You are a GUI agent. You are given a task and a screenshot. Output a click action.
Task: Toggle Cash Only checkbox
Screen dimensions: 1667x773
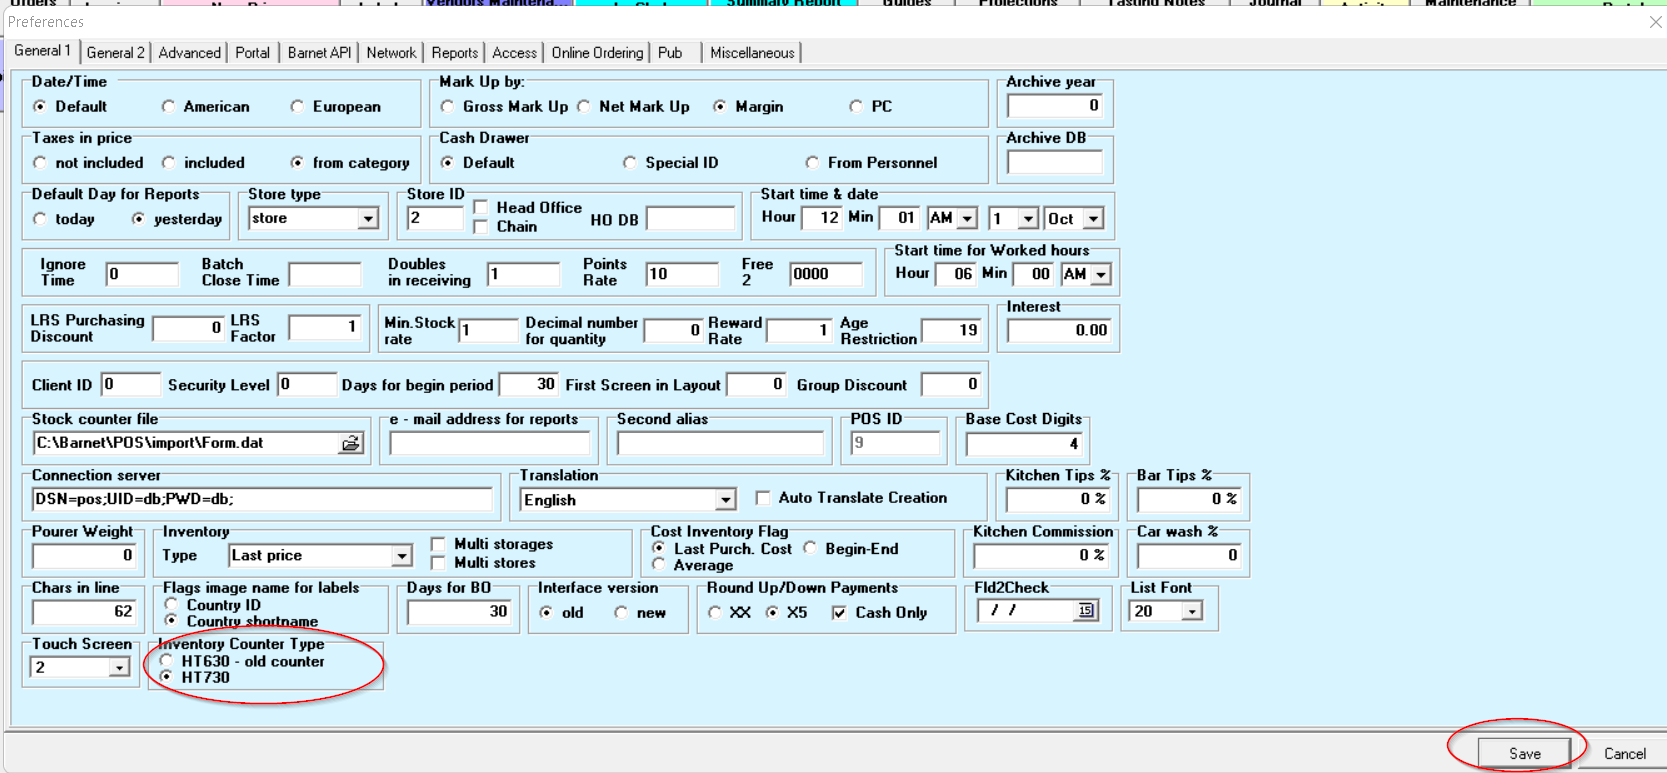[x=839, y=612]
